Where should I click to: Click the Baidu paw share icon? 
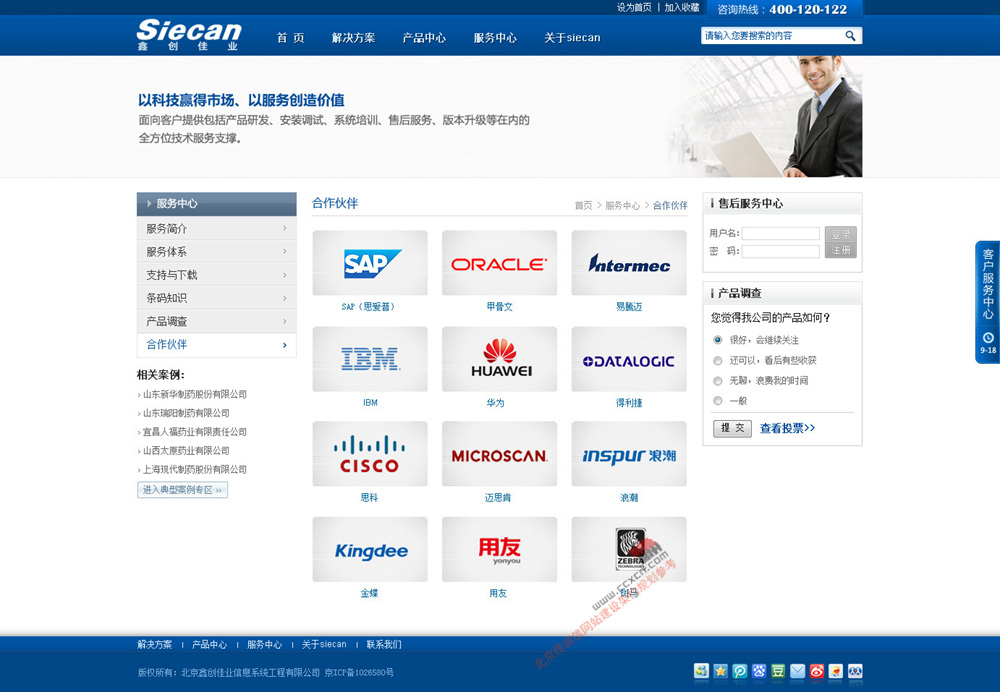[759, 671]
